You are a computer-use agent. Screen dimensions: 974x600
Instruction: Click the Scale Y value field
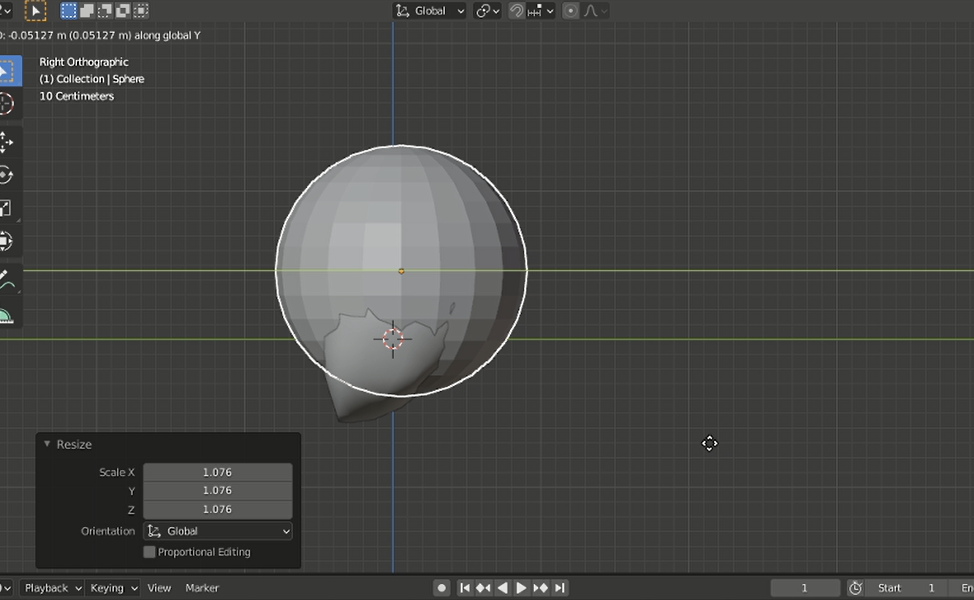(x=217, y=491)
